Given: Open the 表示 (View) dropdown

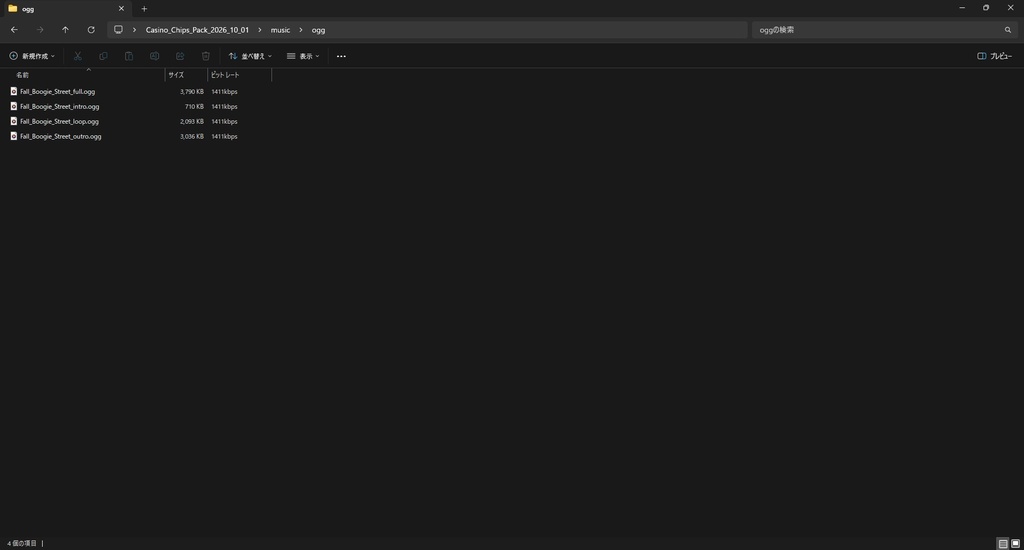Looking at the screenshot, I should click(303, 56).
